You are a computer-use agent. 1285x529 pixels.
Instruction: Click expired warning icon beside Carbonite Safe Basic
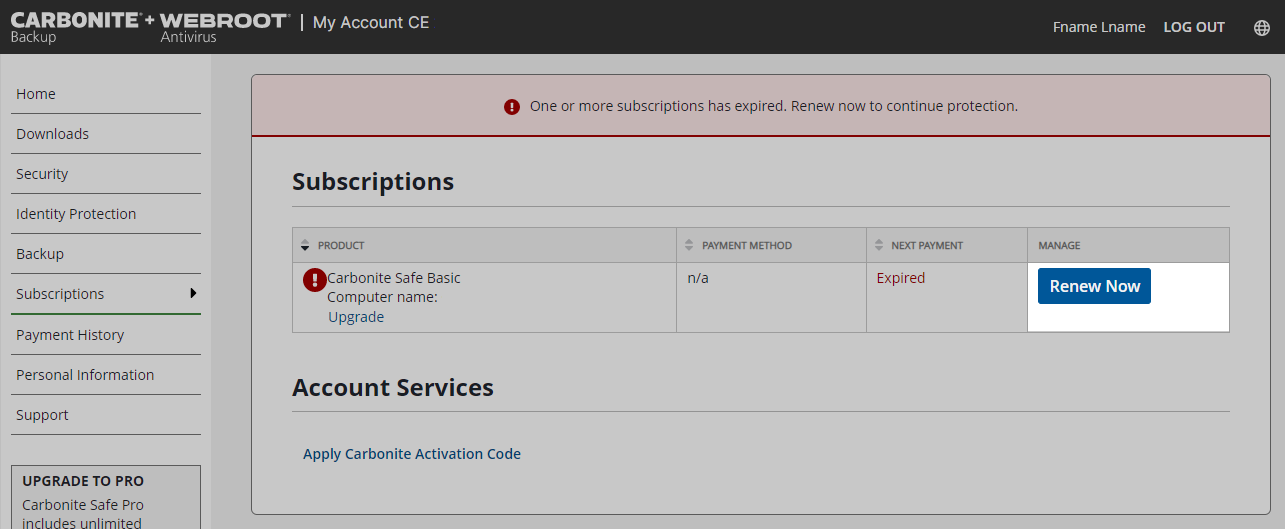pos(314,280)
